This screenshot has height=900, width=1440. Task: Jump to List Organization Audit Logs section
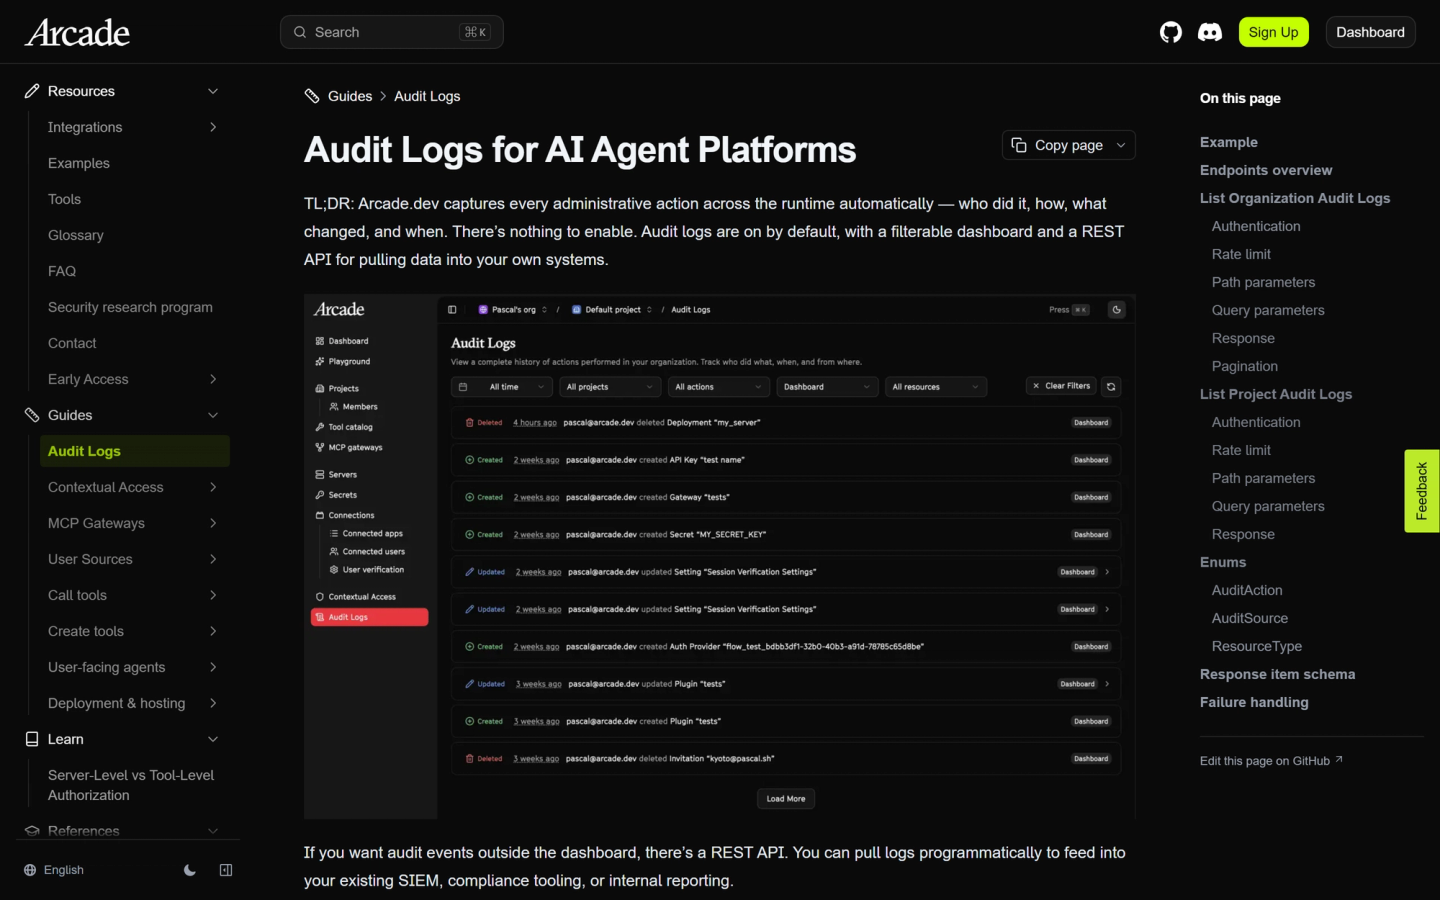click(1295, 198)
